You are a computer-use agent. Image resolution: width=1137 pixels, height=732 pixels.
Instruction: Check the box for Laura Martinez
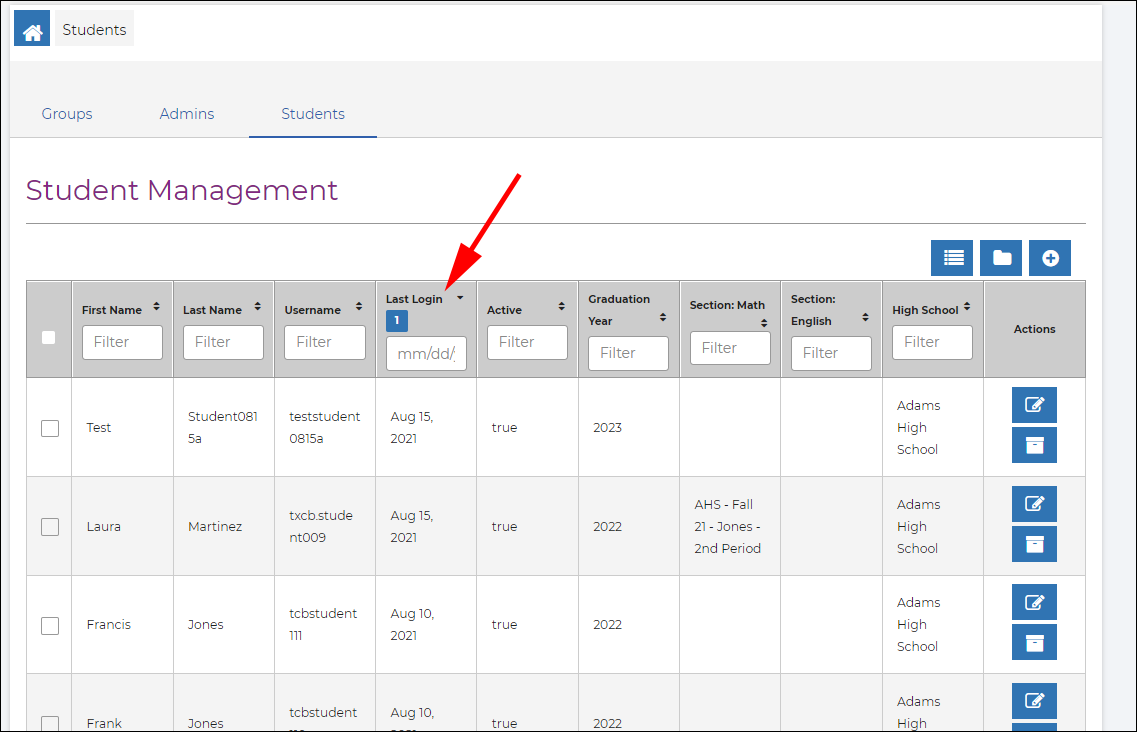[x=50, y=526]
